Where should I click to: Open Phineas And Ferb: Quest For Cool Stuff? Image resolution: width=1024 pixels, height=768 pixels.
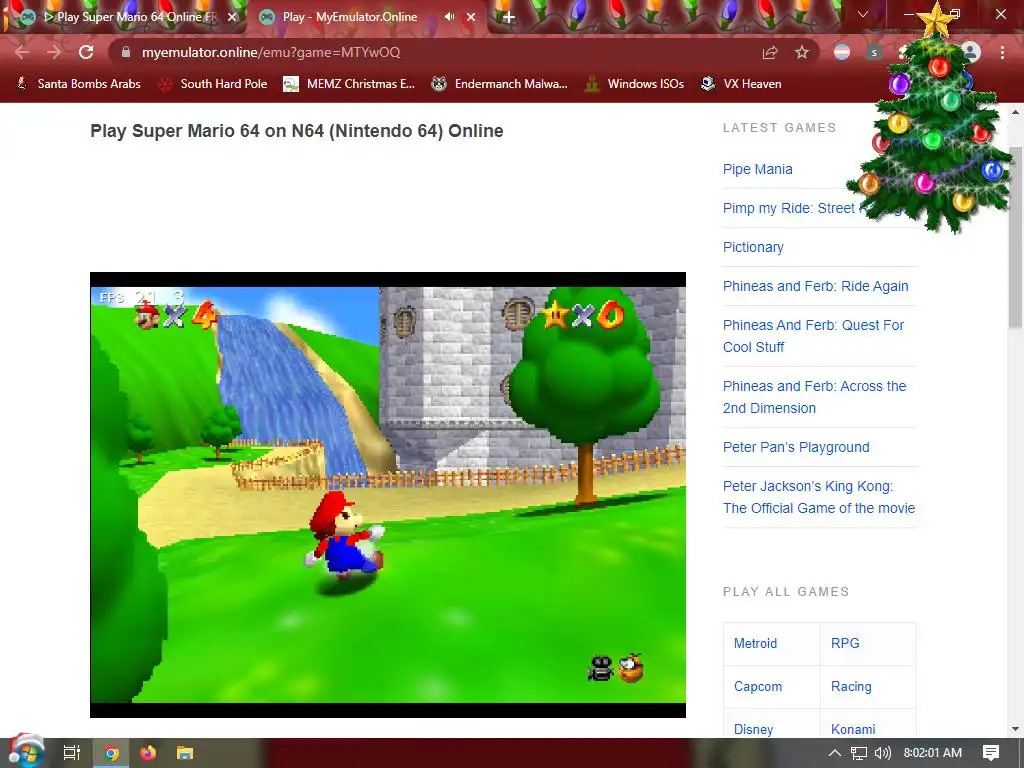[813, 336]
